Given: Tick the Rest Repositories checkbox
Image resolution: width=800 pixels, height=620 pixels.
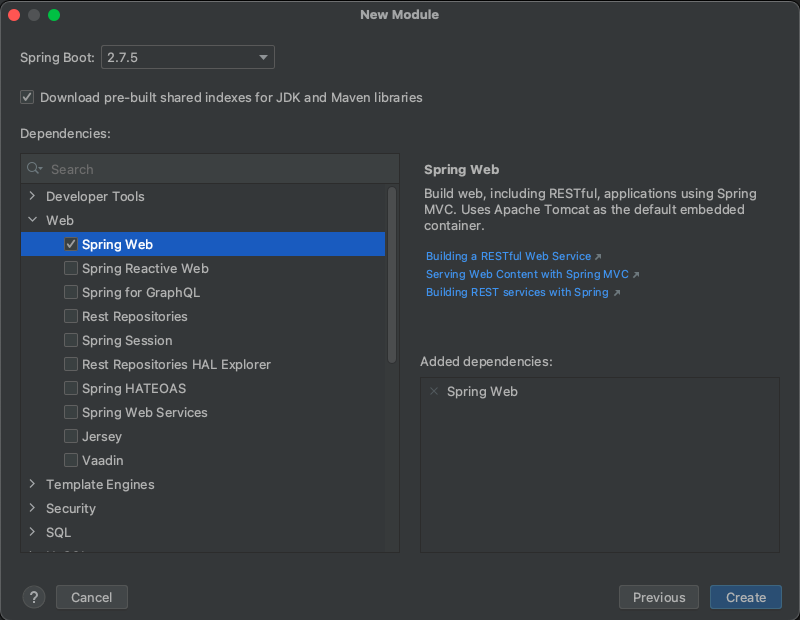Looking at the screenshot, I should click(71, 316).
